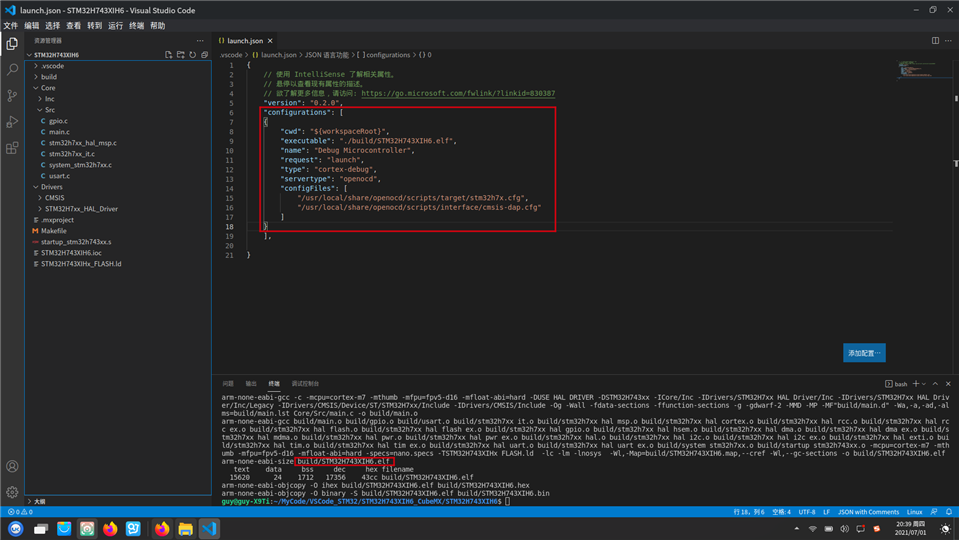This screenshot has height=540, width=959.
Task: Open the 文件 menu
Action: [x=10, y=26]
